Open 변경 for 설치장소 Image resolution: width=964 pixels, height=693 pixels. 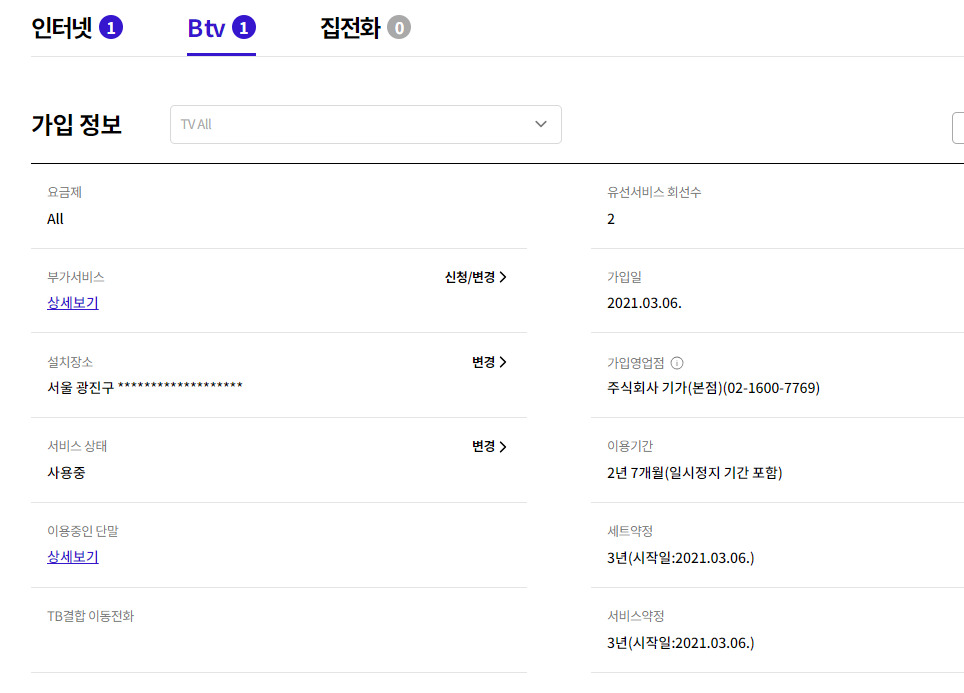(x=489, y=362)
